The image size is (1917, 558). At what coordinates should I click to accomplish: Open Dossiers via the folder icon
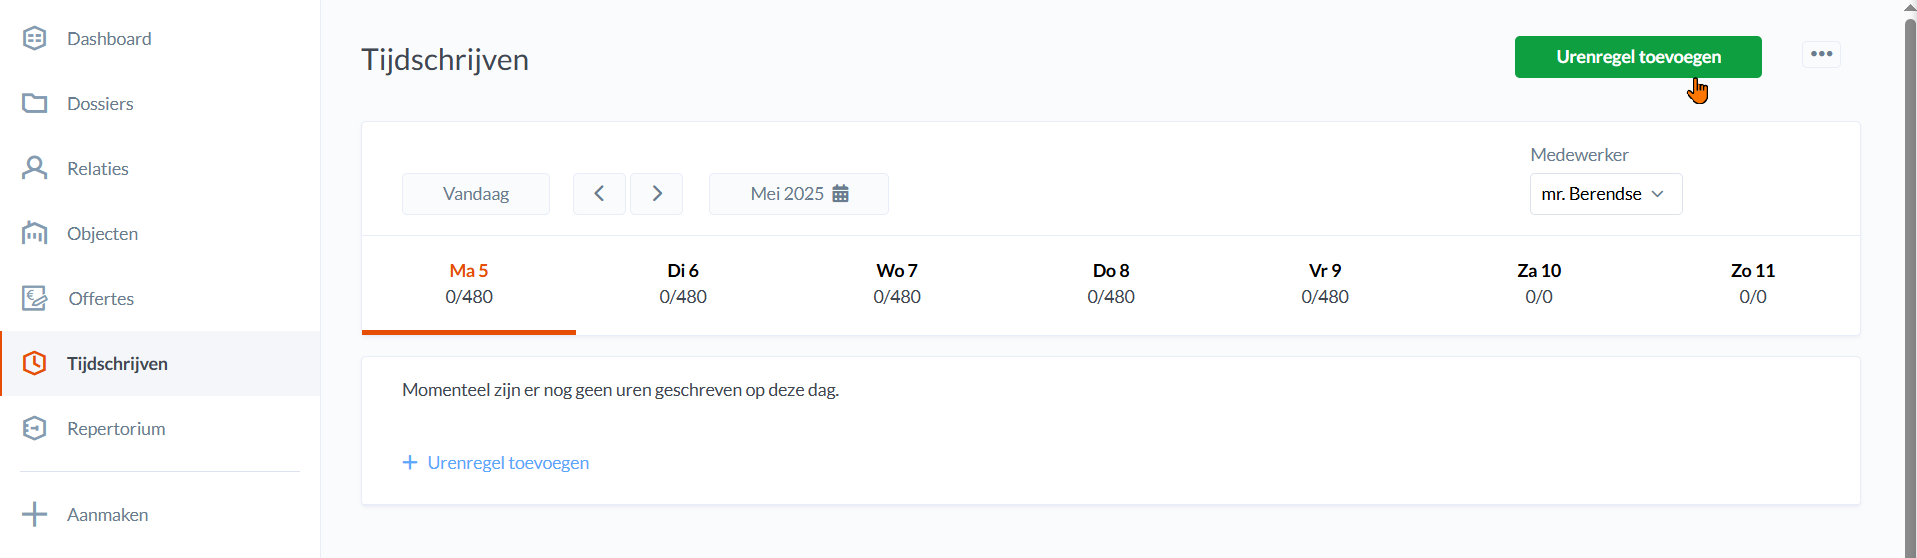coord(35,104)
